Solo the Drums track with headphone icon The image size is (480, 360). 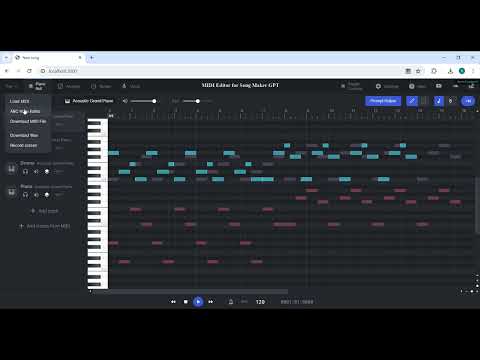pos(25,171)
